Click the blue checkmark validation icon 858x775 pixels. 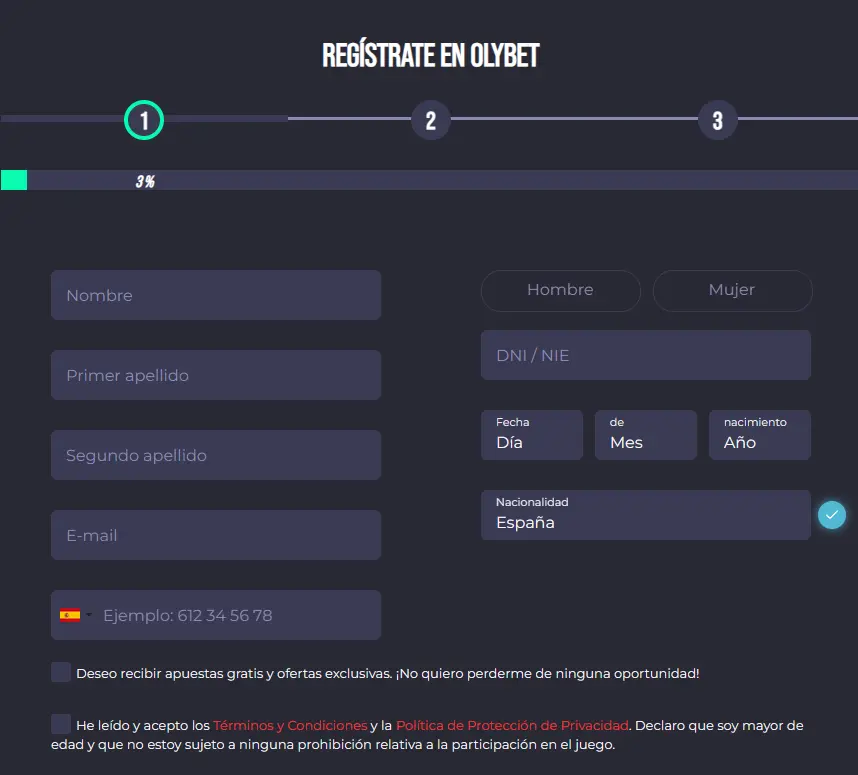point(832,515)
